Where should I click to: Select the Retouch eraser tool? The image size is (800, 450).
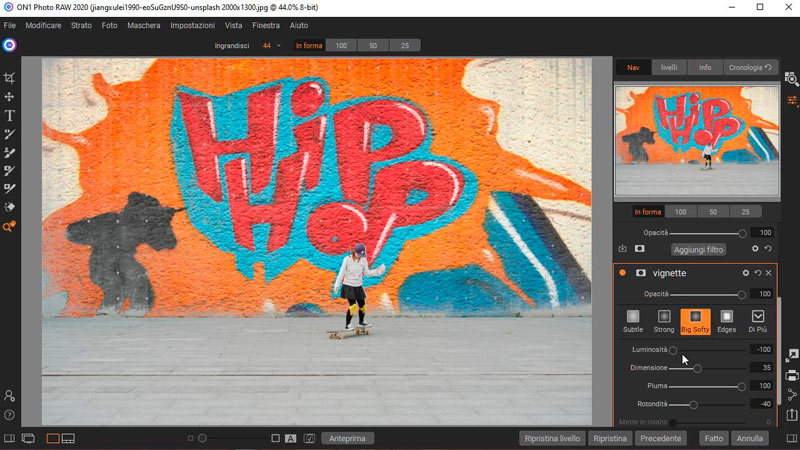[9, 207]
